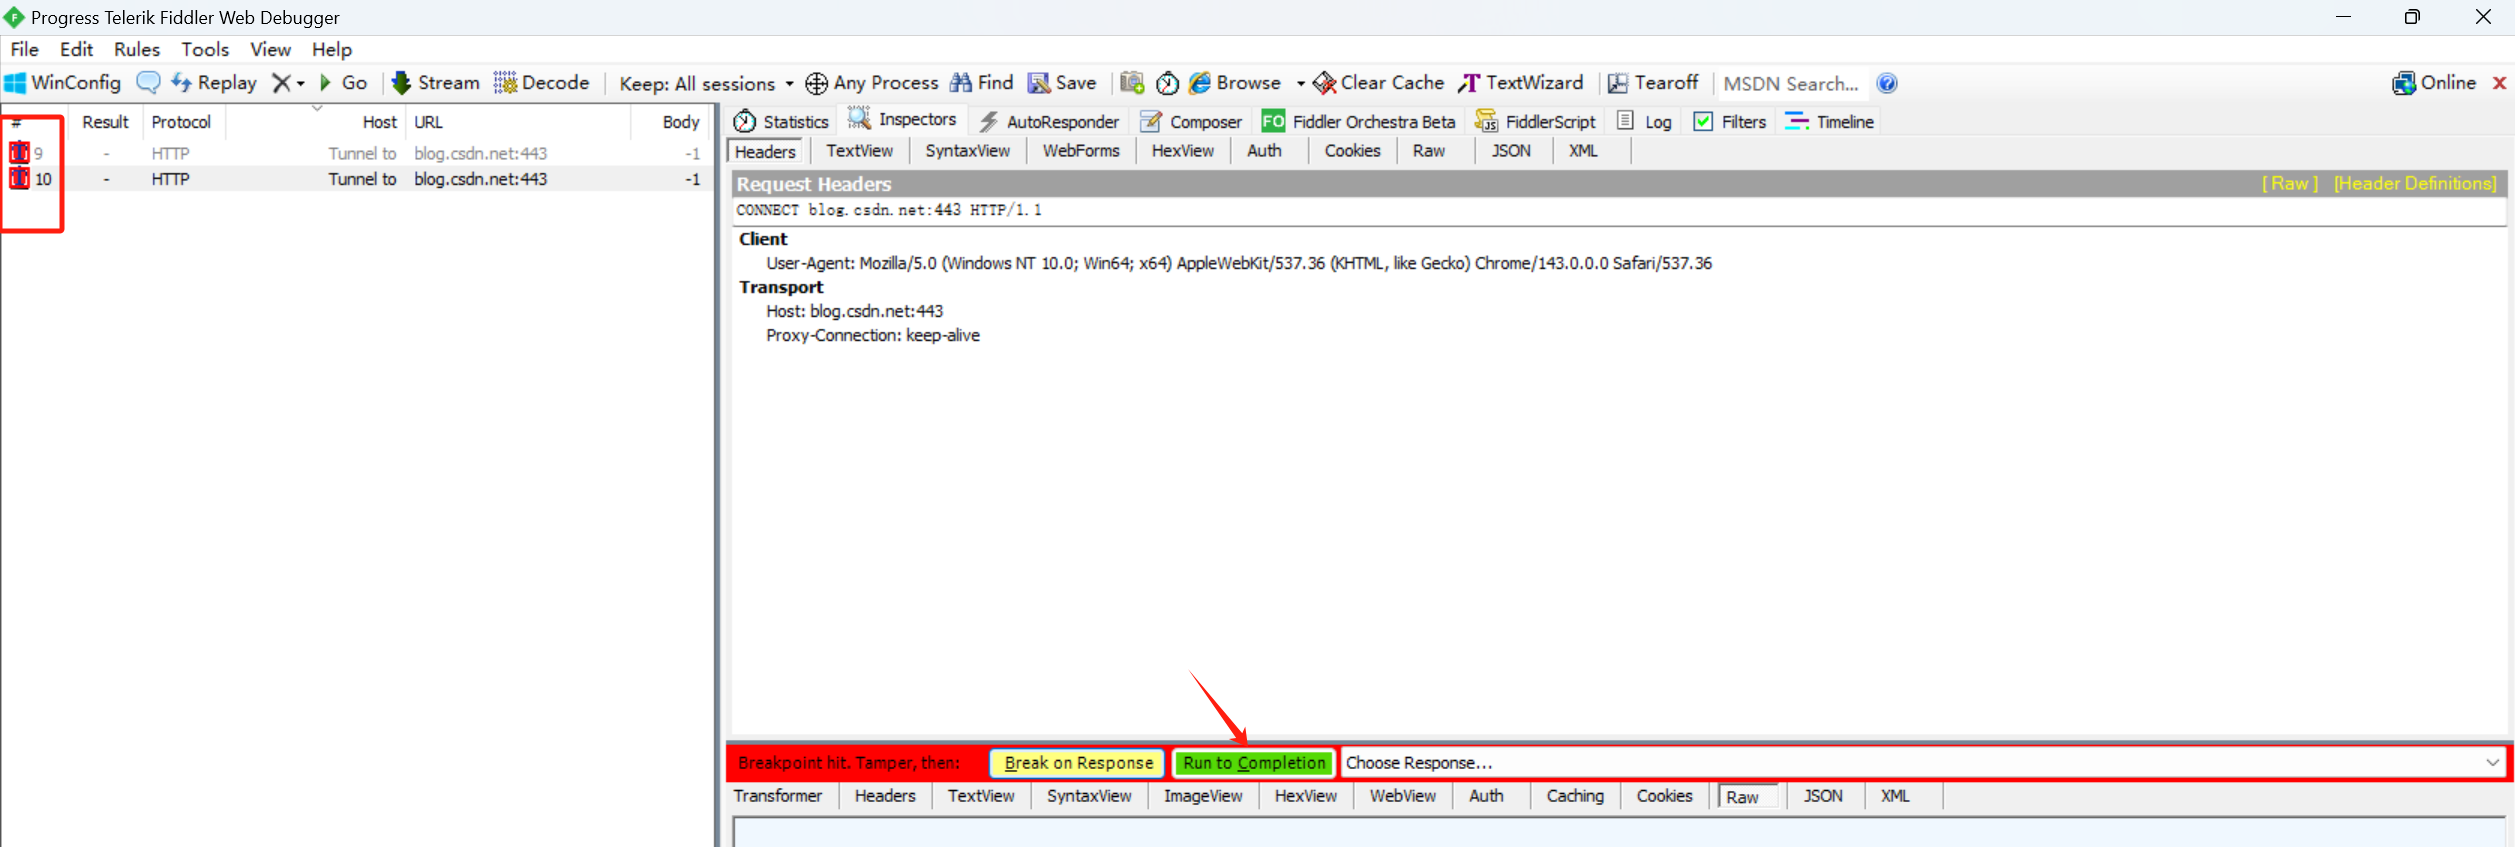2515x847 pixels.
Task: Replay the selected session
Action: coord(214,83)
